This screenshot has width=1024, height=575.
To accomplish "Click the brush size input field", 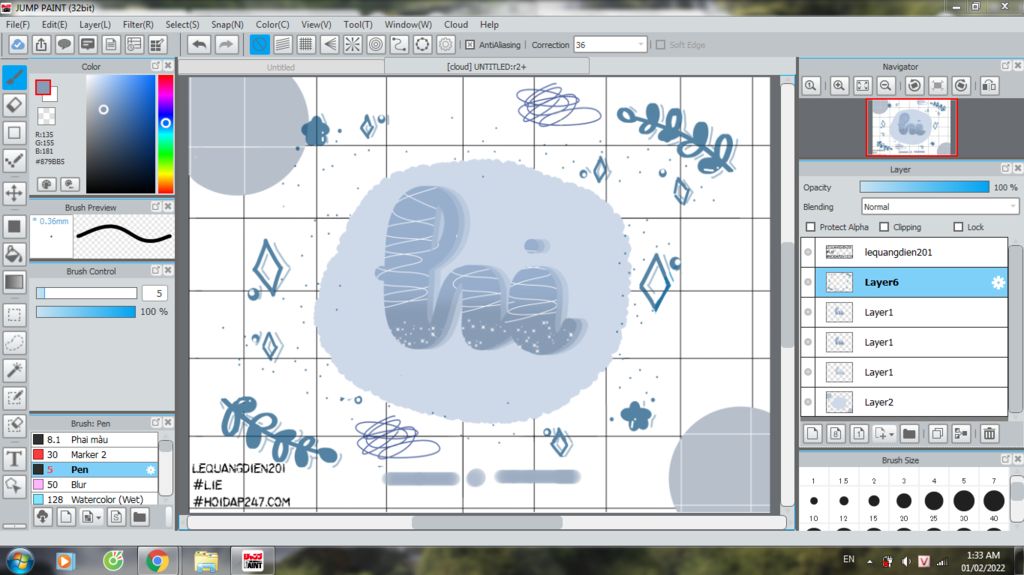I will (x=154, y=293).
